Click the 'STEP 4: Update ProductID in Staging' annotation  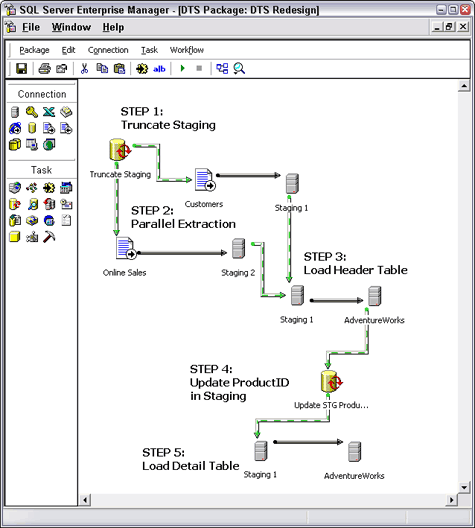point(239,383)
